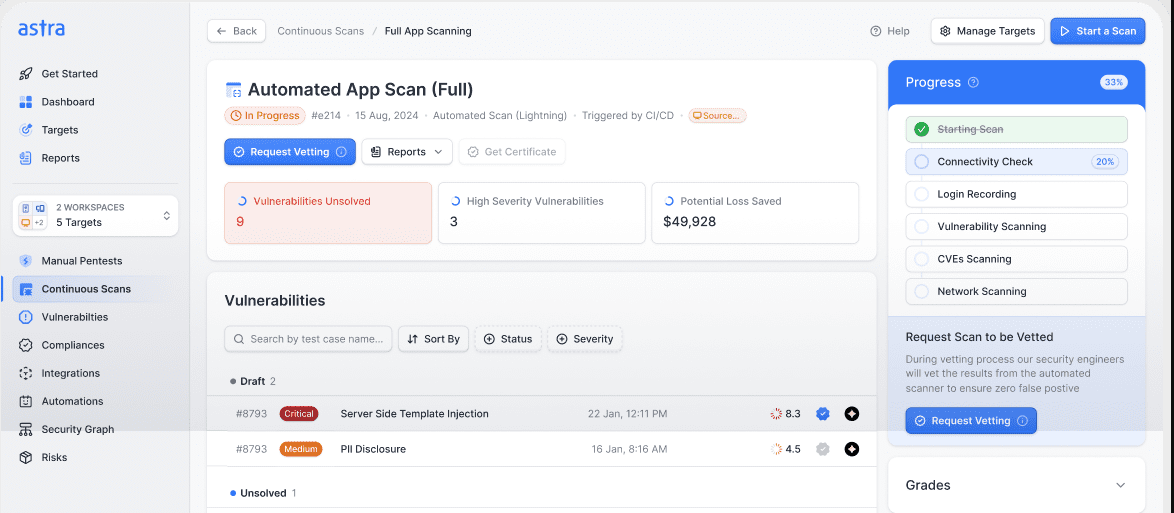
Task: Click the Compliances badge icon
Action: 25,345
